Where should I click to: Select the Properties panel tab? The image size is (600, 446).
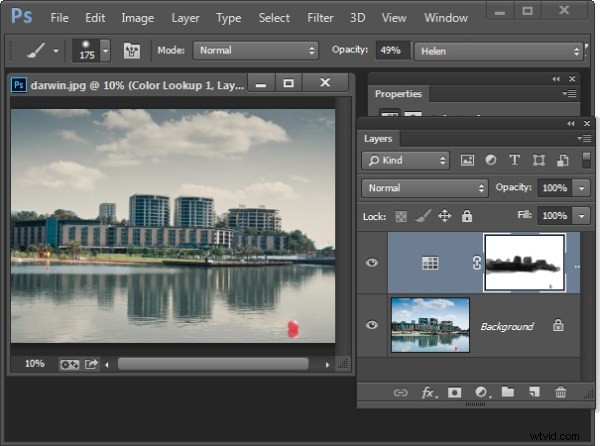(x=398, y=94)
